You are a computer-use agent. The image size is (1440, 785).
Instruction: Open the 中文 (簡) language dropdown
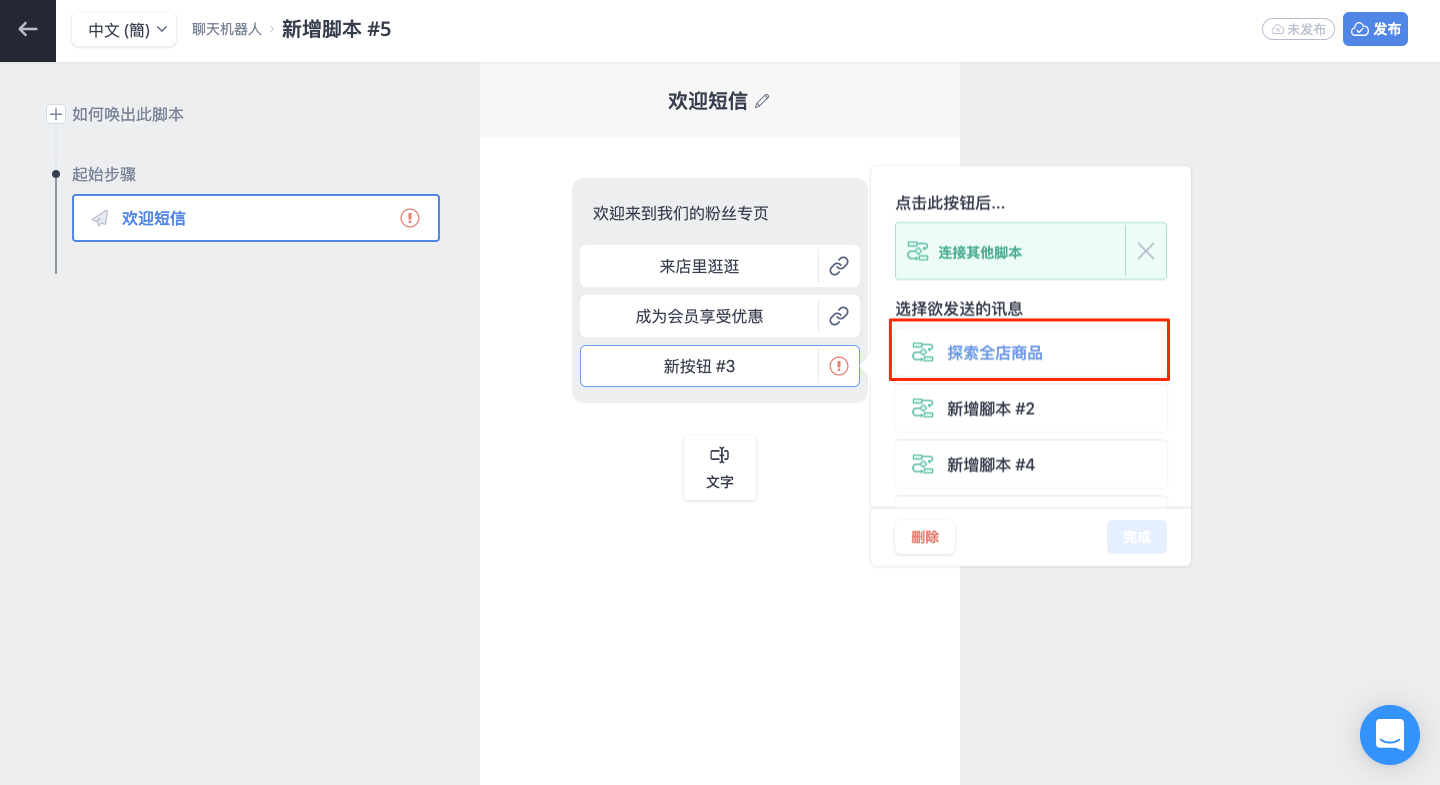[x=124, y=29]
